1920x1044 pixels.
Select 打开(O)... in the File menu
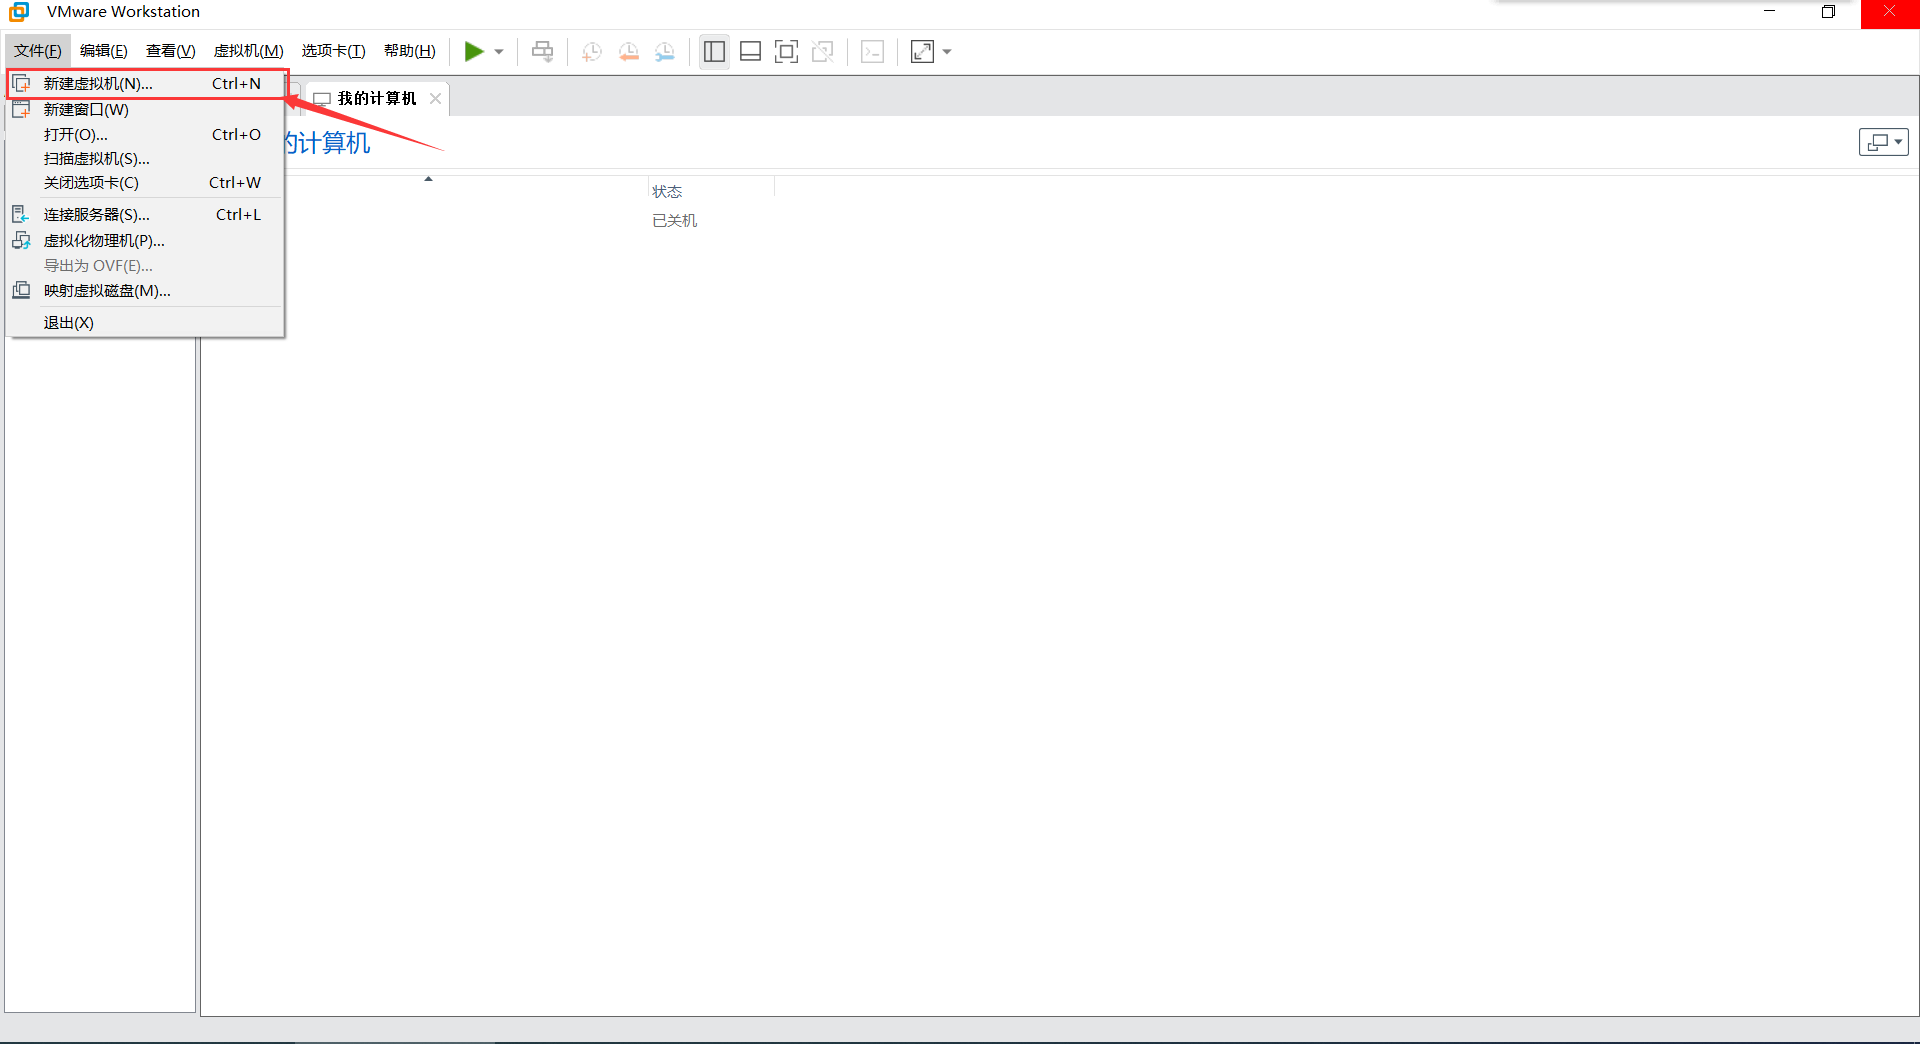147,135
